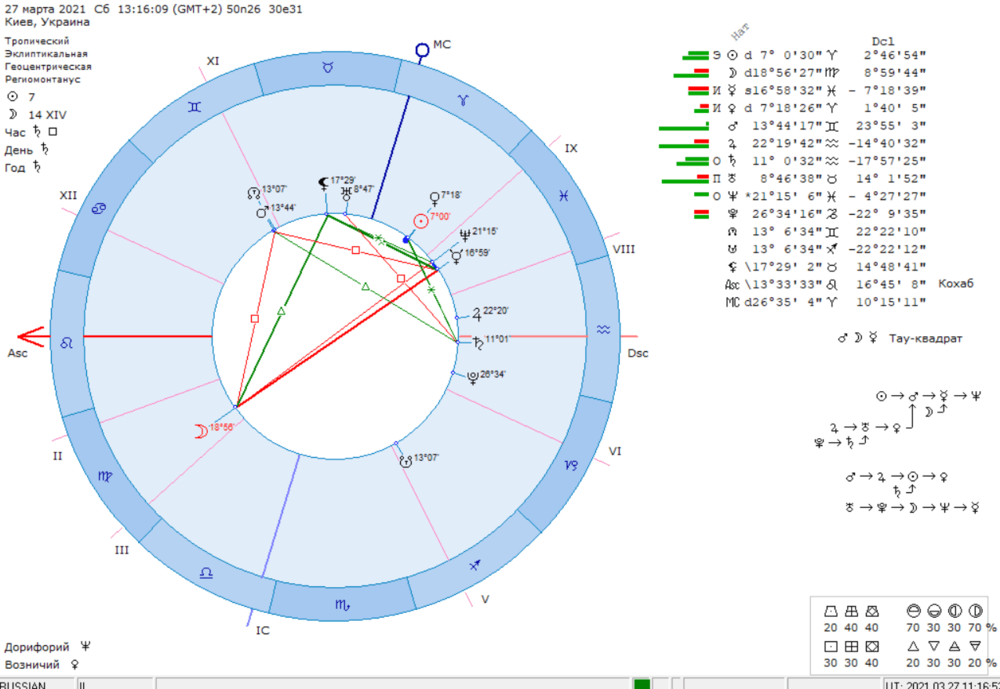Click the Gemini sign in the zodiac ring

coord(195,107)
